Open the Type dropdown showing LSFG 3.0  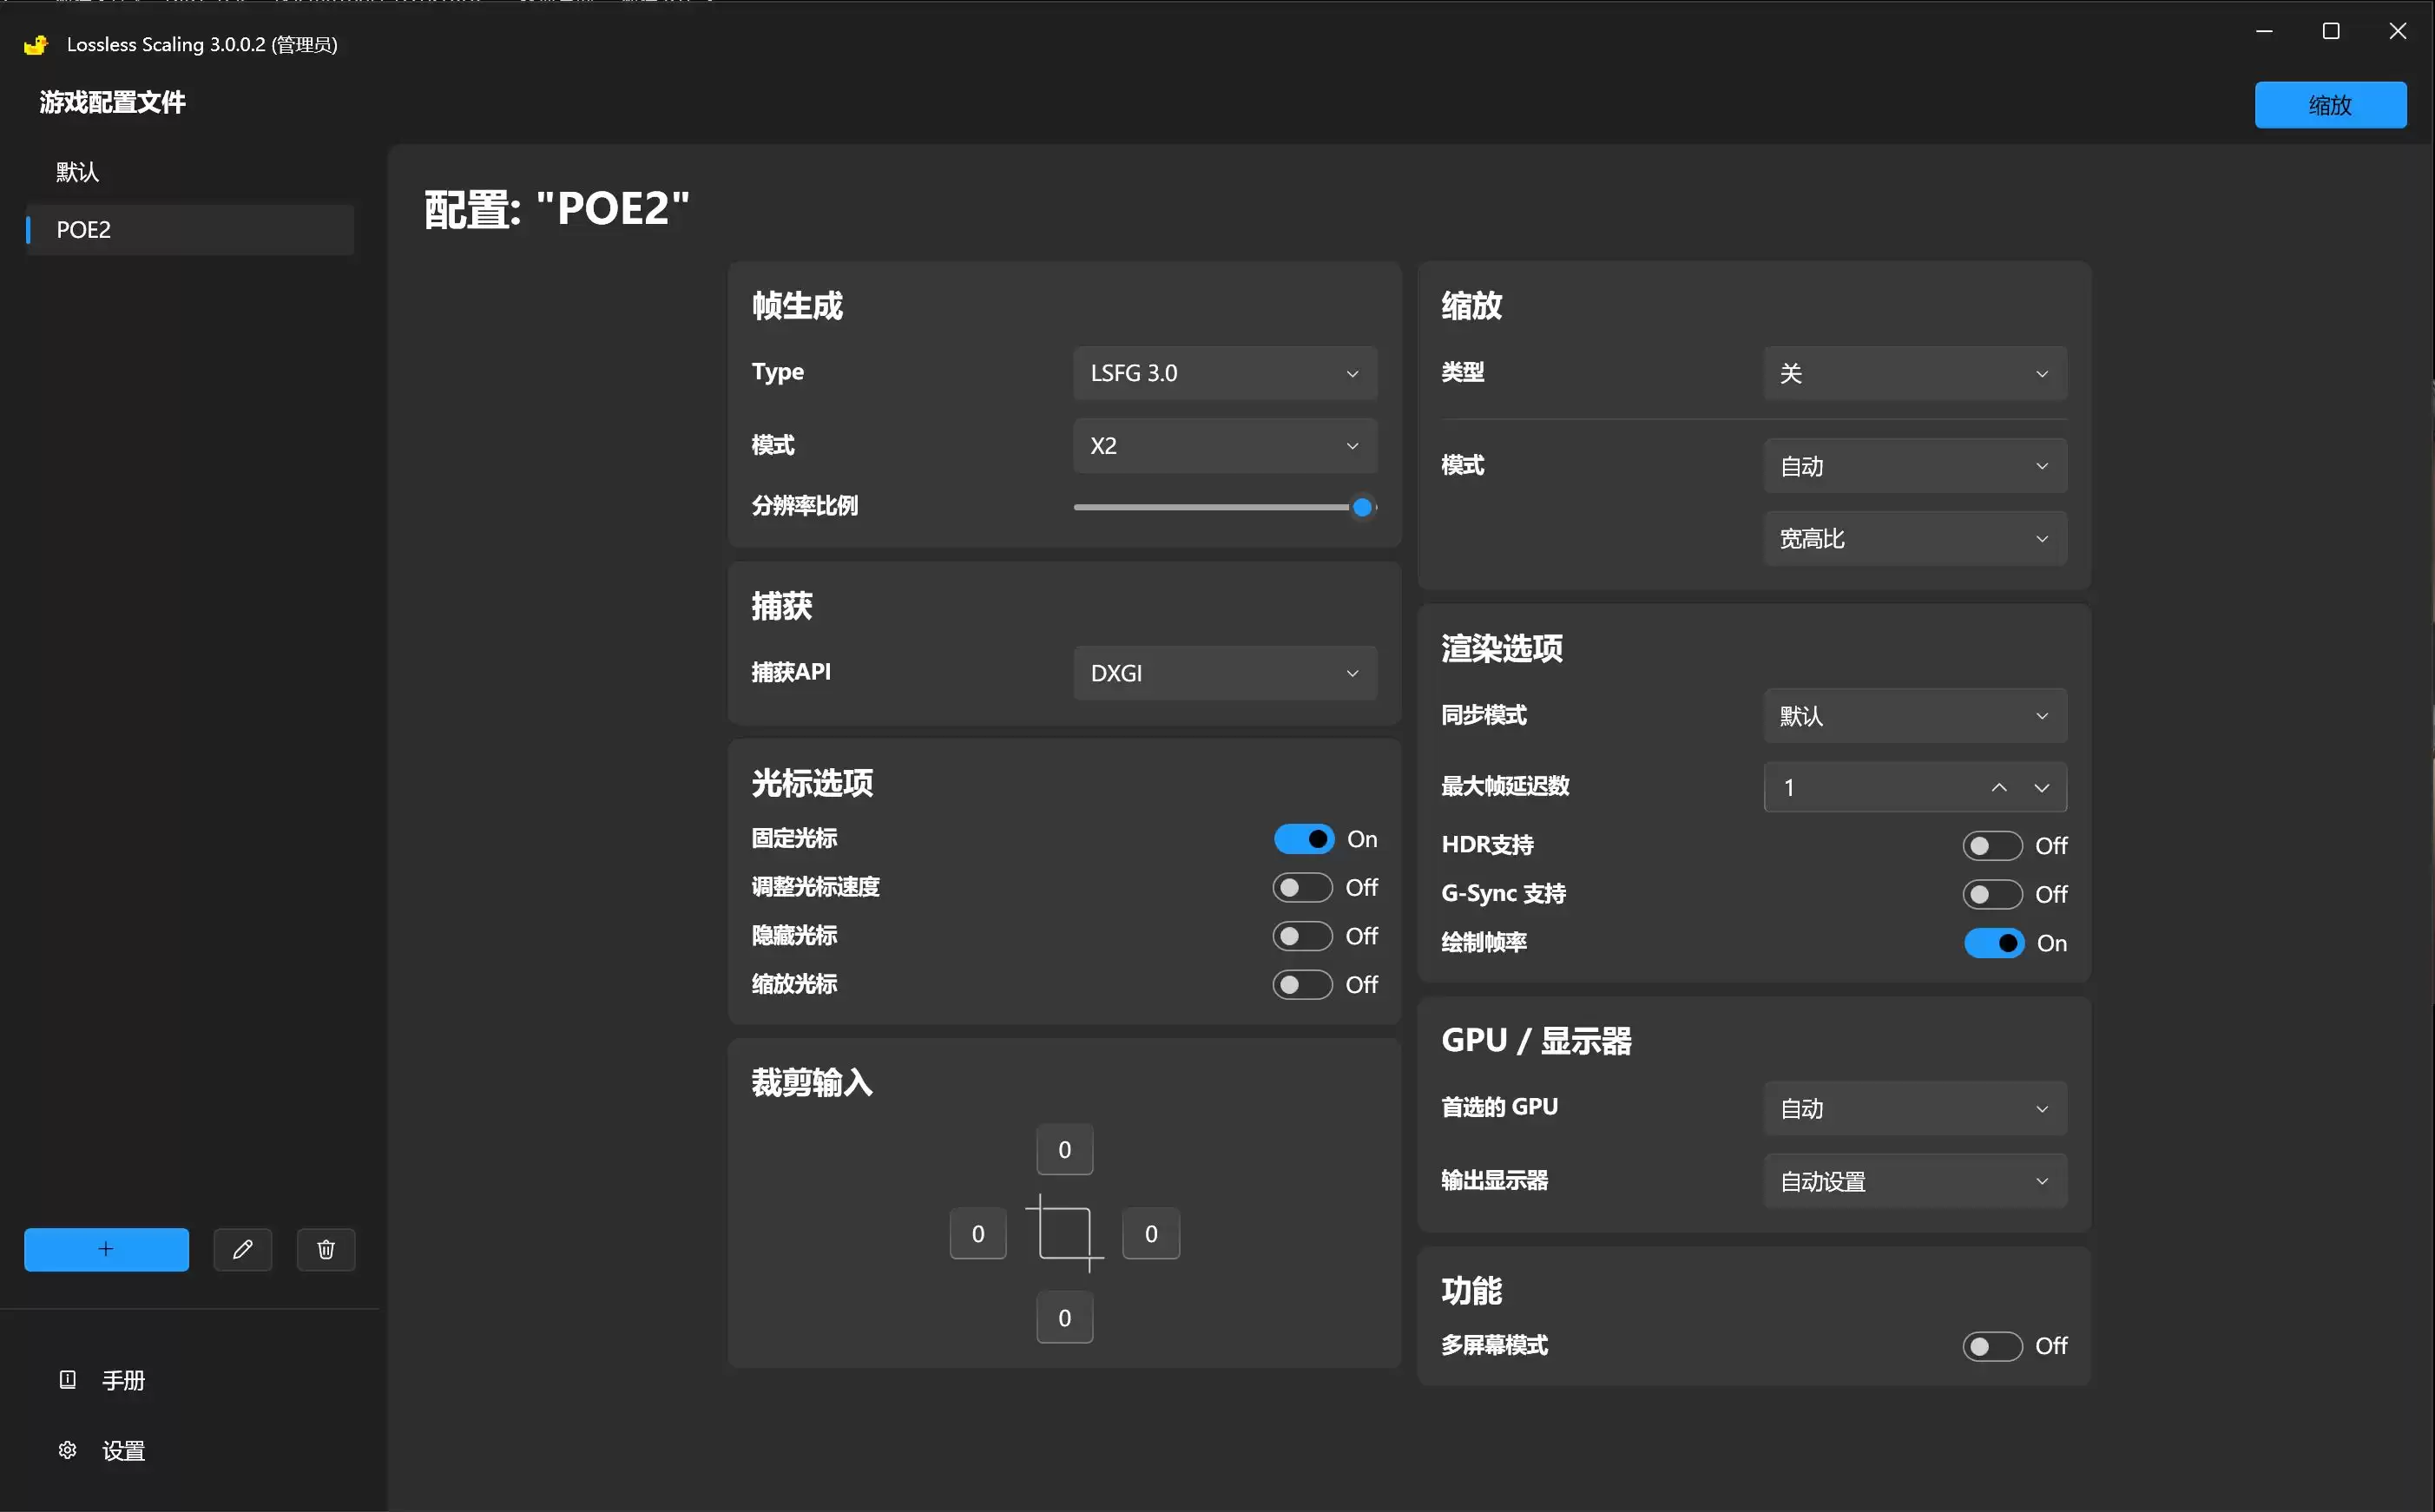[x=1225, y=373]
